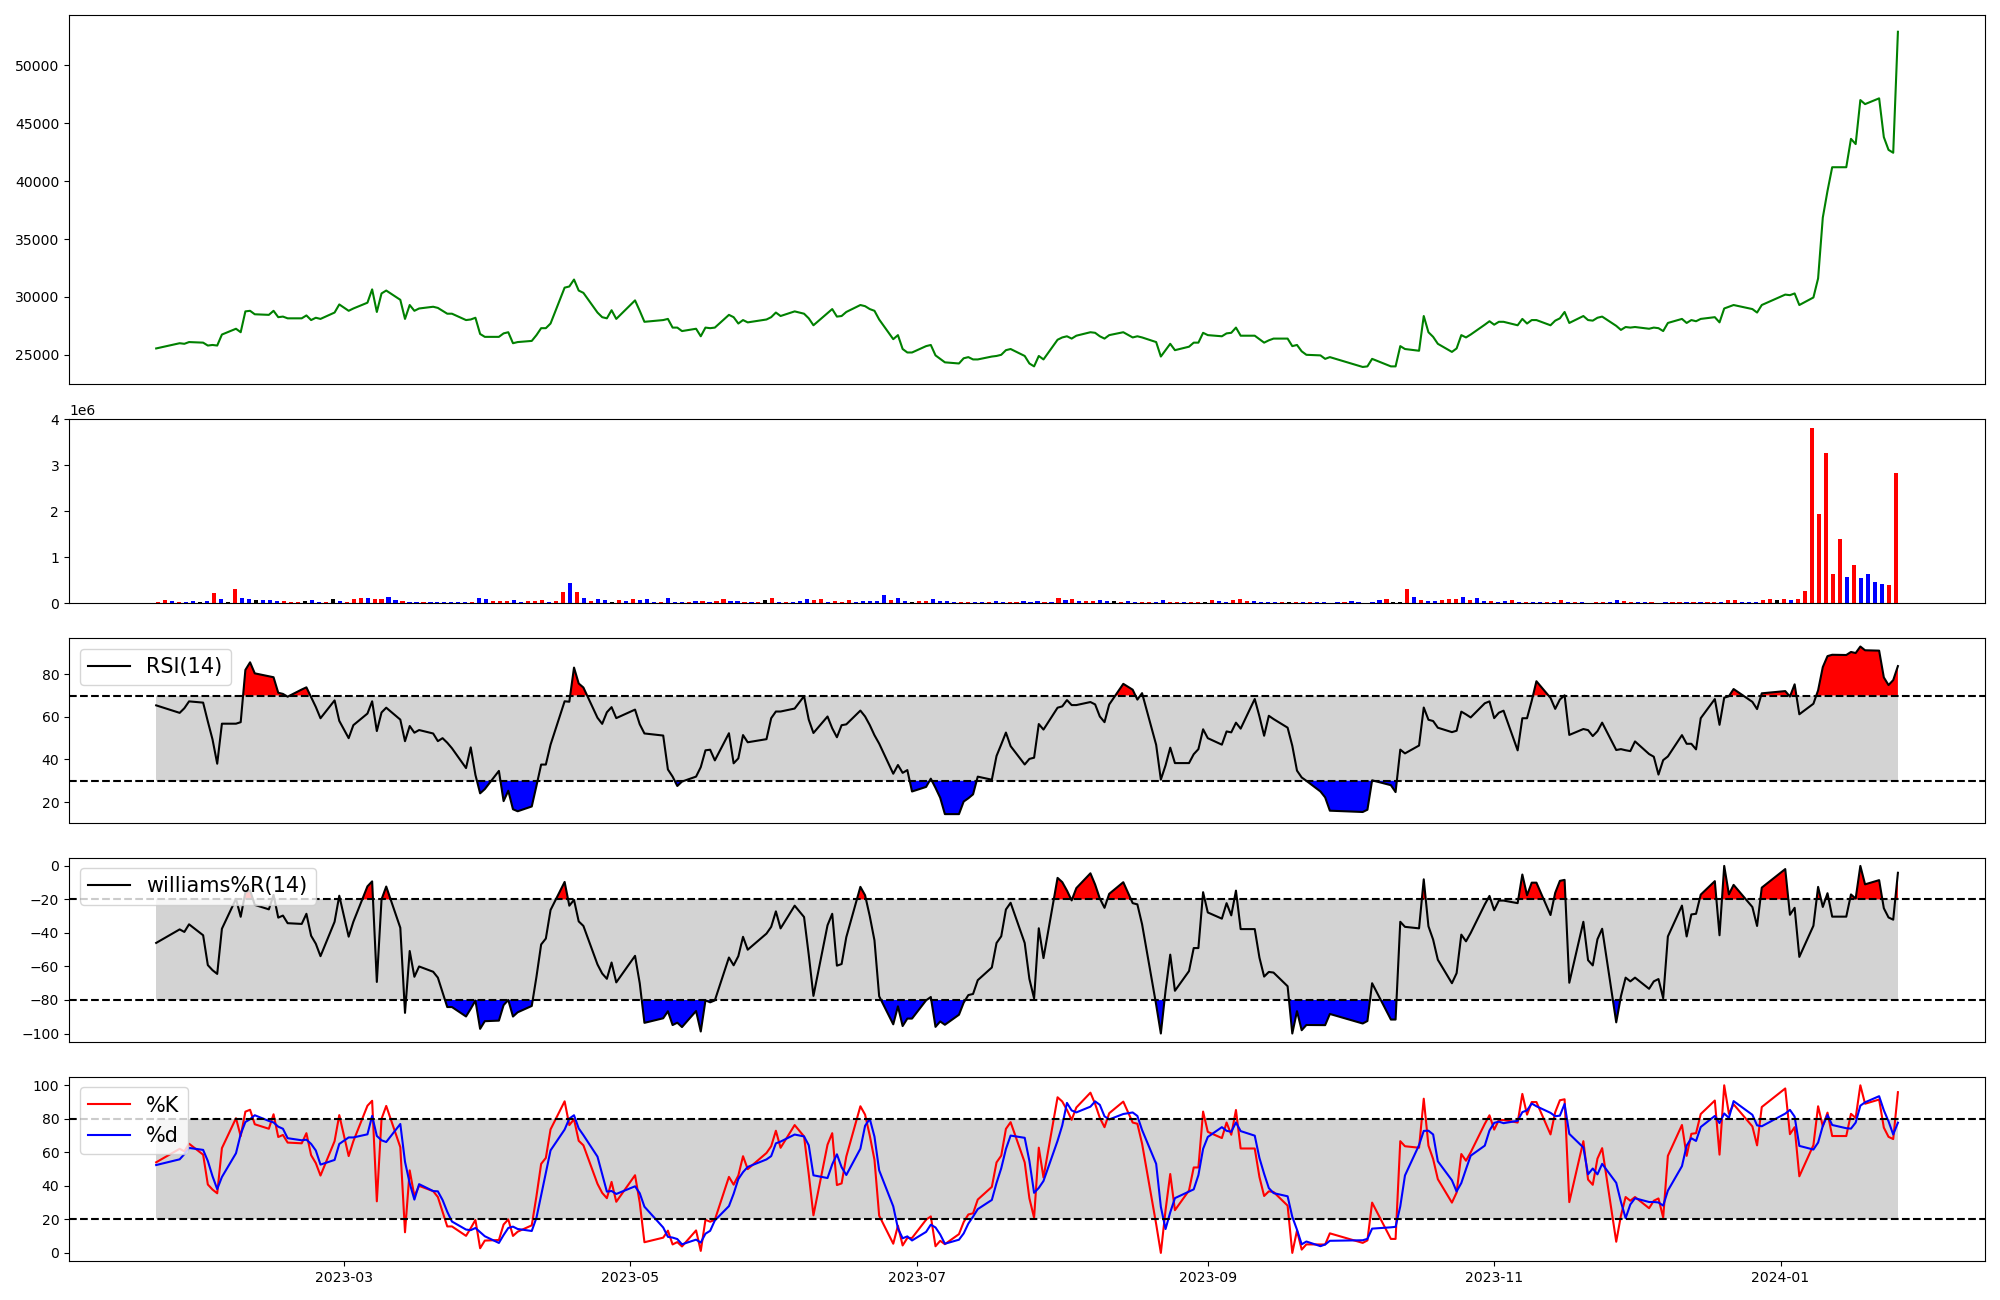Screen dimensions: 2000x1300
Task: Click the final peak of the green price line
Action: pos(1898,33)
